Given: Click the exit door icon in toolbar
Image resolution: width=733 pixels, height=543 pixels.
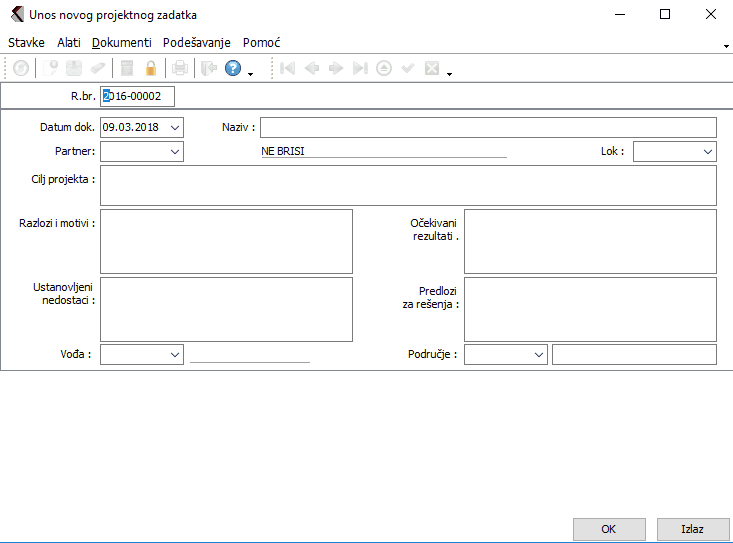Looking at the screenshot, I should tap(208, 69).
